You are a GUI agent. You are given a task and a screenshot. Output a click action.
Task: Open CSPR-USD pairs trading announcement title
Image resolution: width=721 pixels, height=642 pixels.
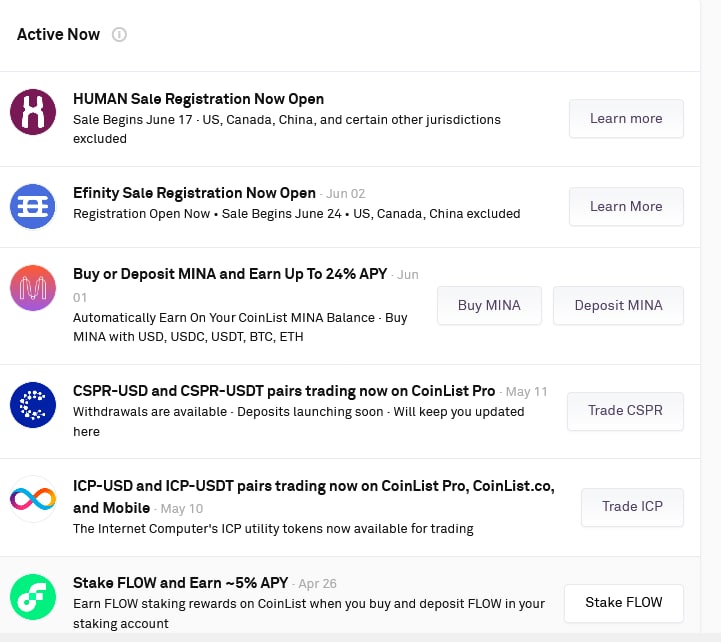point(284,391)
